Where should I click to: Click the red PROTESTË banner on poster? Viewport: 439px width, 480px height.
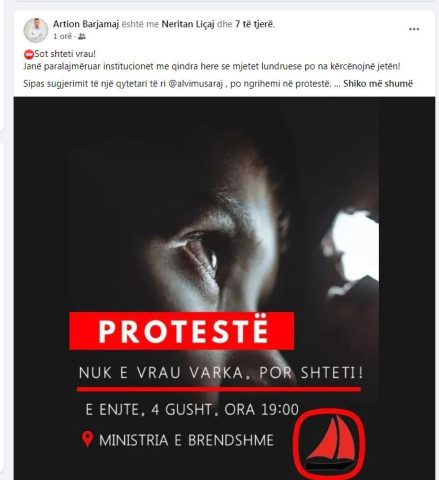coord(182,331)
